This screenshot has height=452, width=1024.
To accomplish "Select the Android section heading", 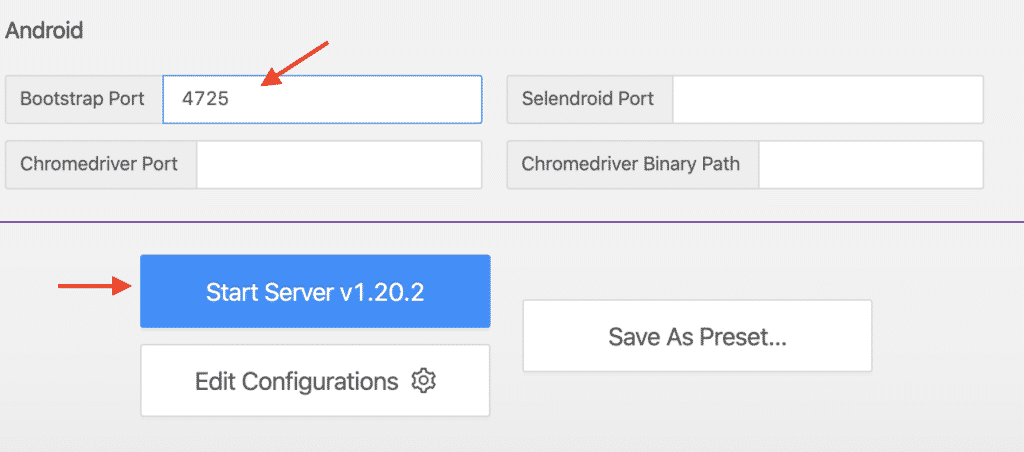I will 44,30.
